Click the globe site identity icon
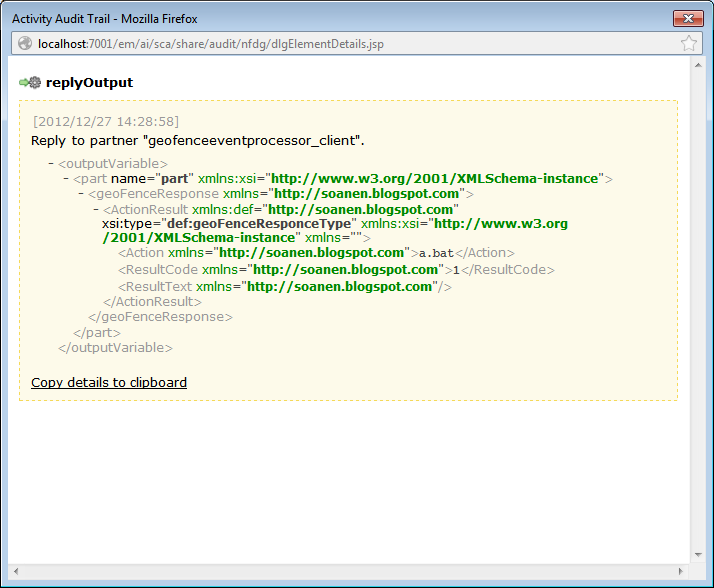The image size is (714, 588). coord(25,44)
